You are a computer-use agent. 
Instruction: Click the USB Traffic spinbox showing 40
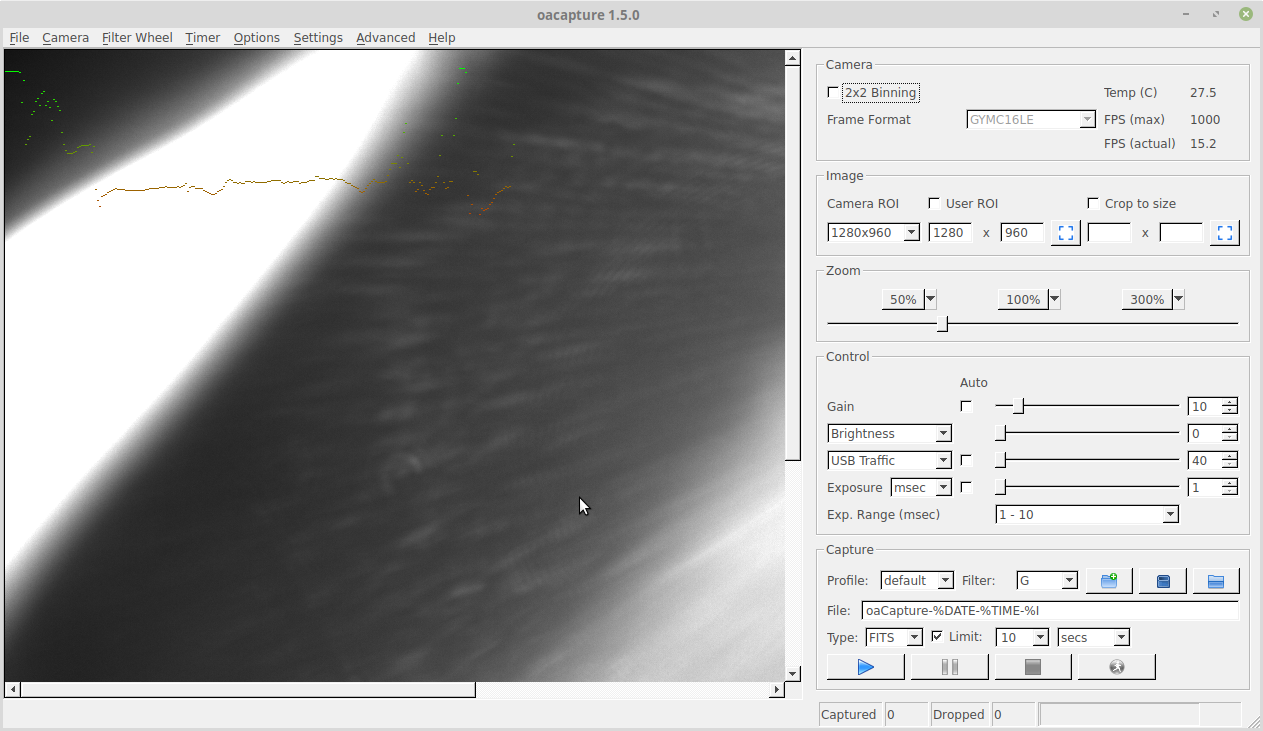point(1212,460)
